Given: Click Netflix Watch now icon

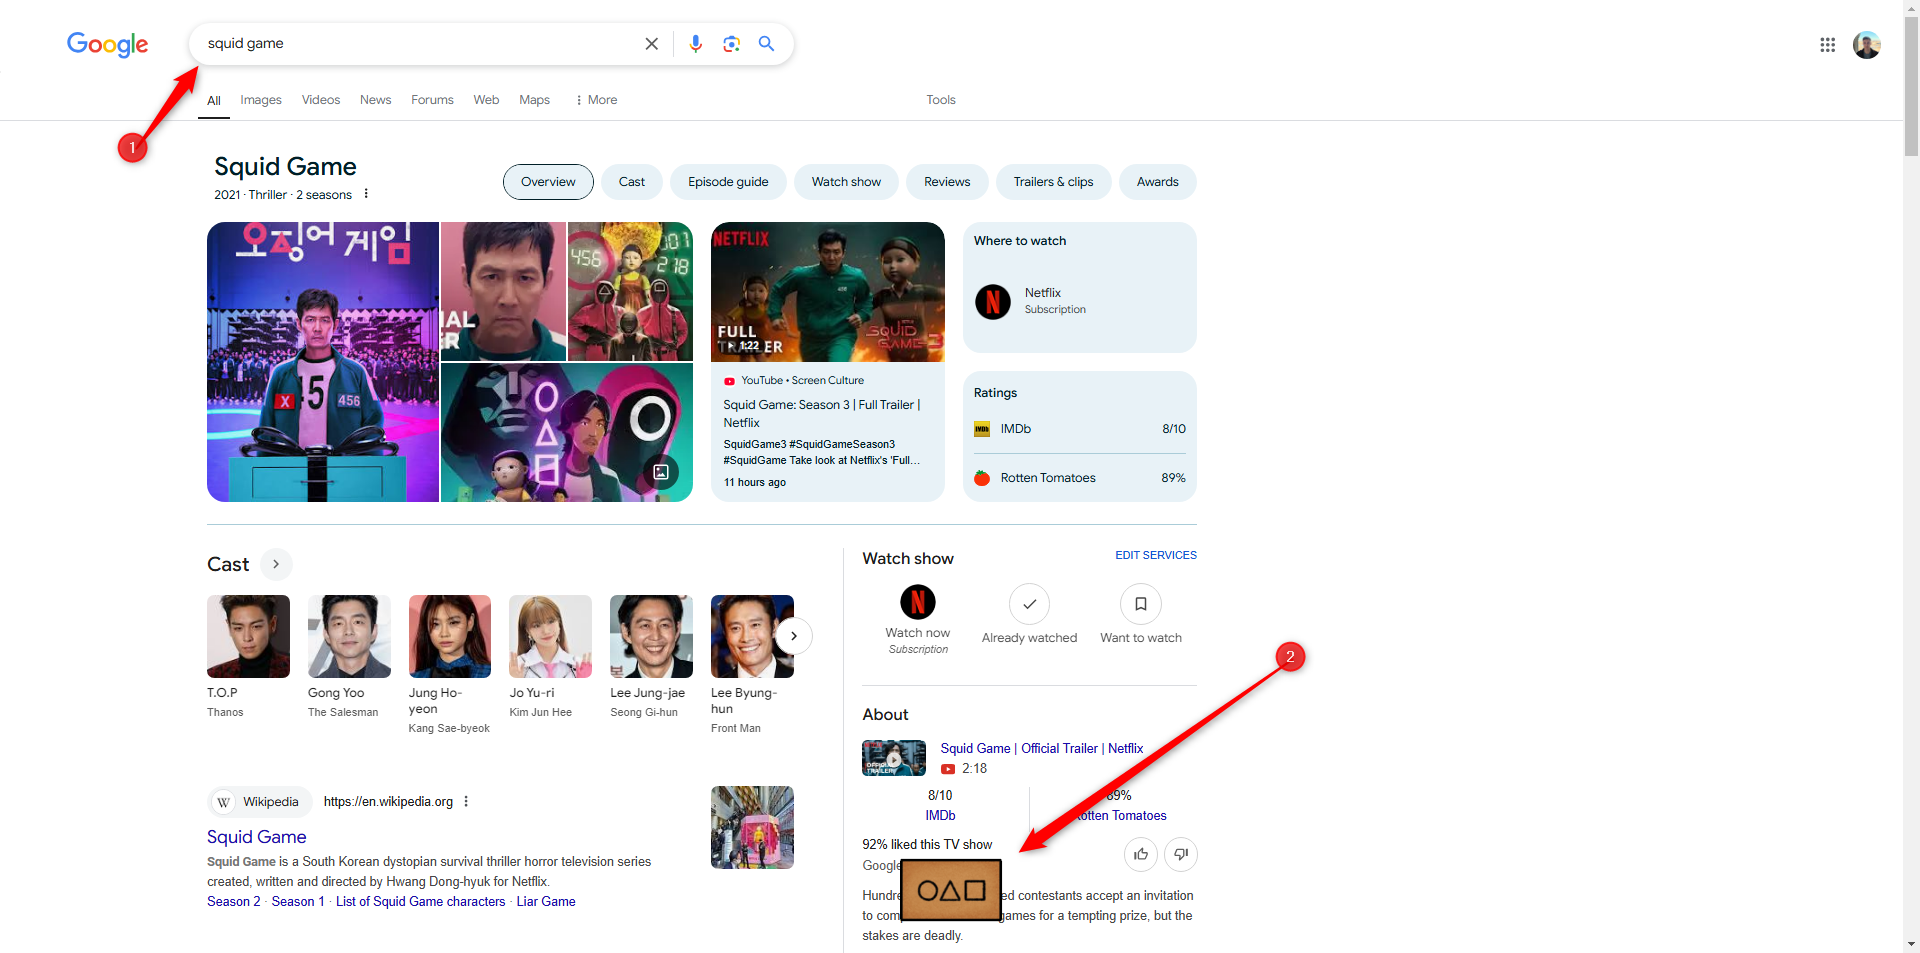Looking at the screenshot, I should click(x=918, y=602).
